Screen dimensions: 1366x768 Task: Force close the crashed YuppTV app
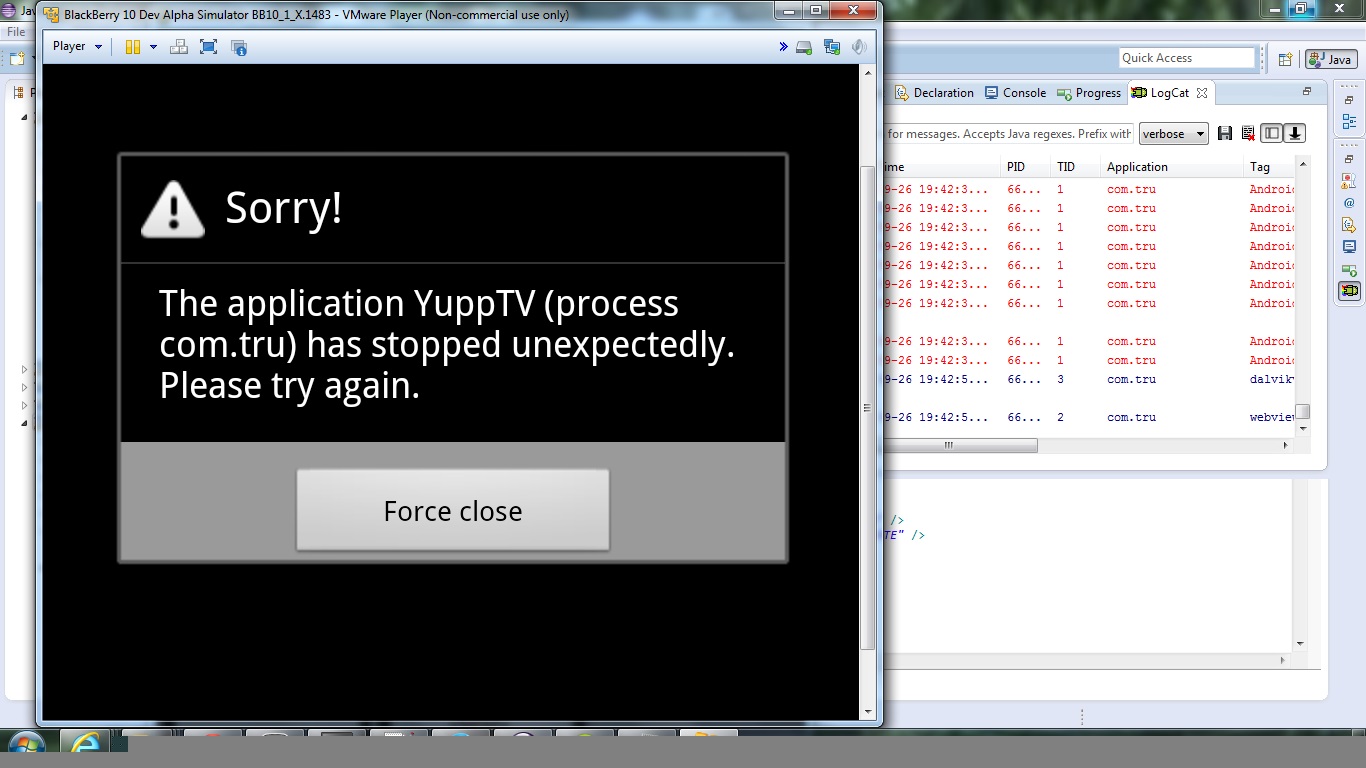point(452,510)
